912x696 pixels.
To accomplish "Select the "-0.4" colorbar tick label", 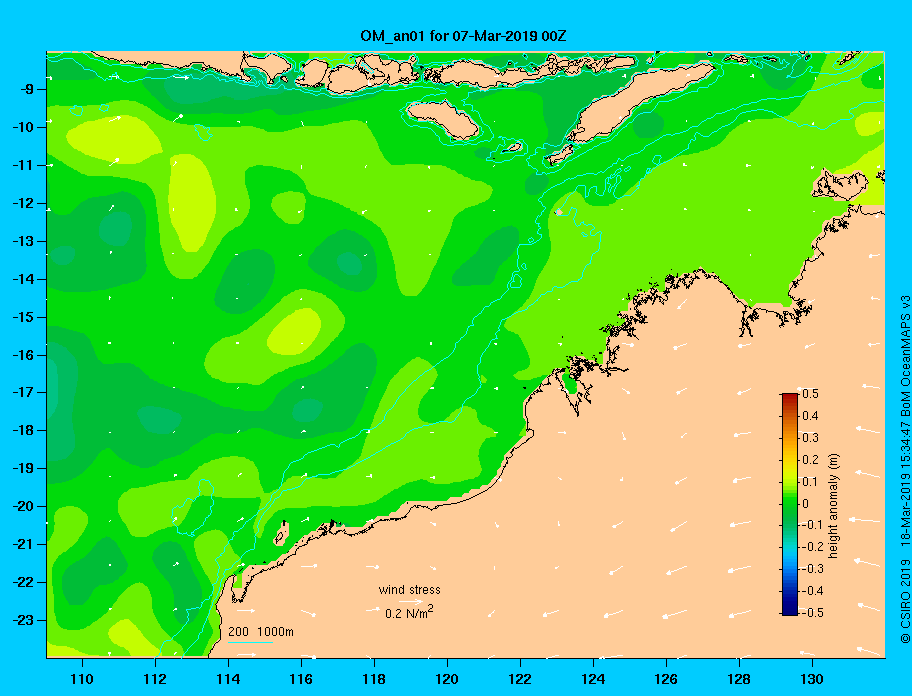I will (812, 591).
